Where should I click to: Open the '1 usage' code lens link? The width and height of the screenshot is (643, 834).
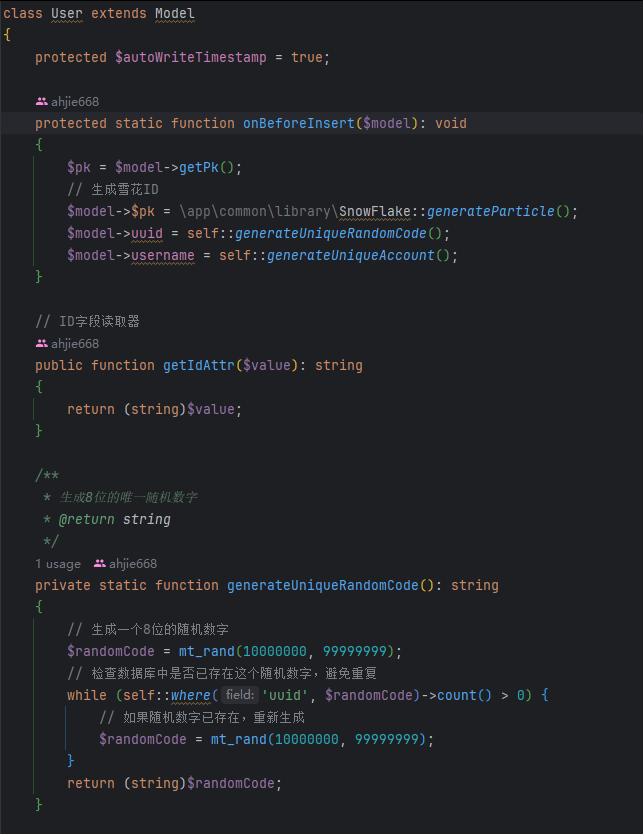click(x=58, y=564)
